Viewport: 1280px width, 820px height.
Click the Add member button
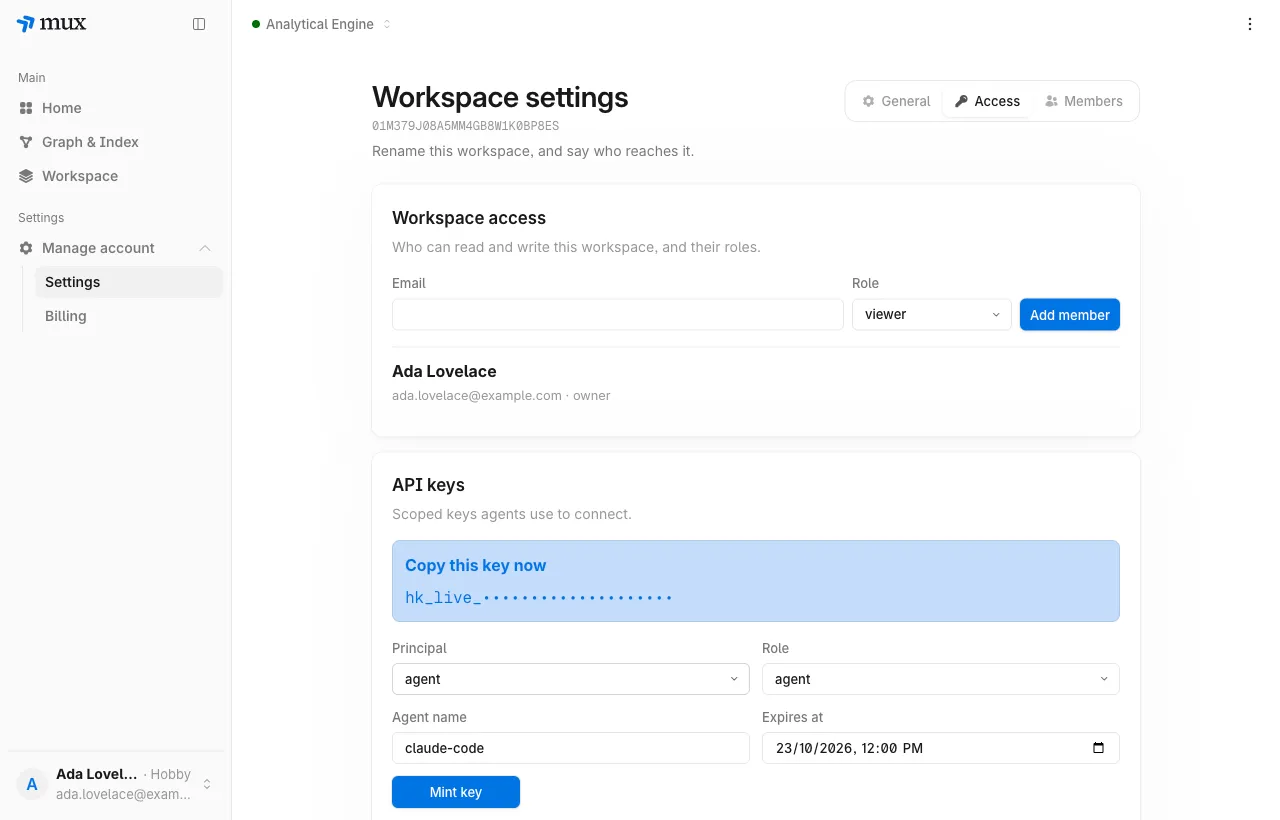[x=1070, y=314]
